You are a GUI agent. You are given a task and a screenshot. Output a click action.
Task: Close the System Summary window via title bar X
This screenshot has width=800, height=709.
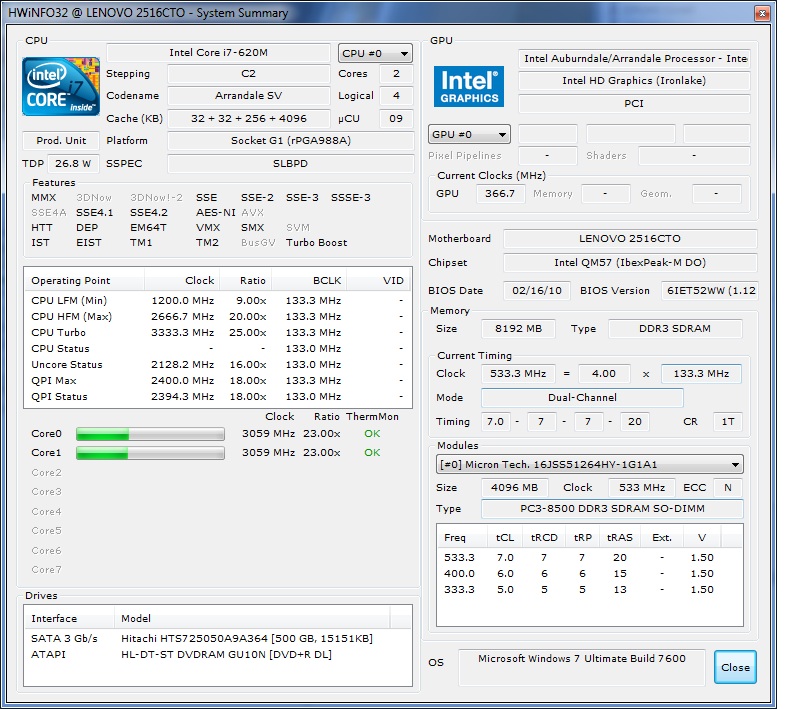762,13
